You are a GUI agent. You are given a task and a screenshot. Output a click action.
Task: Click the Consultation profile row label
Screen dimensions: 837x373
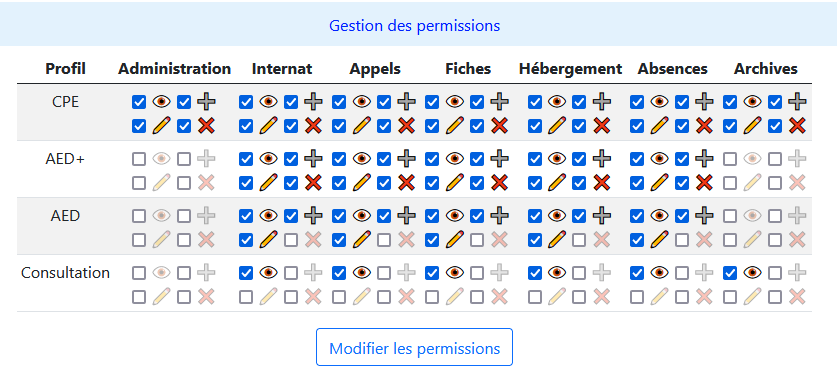pyautogui.click(x=65, y=273)
